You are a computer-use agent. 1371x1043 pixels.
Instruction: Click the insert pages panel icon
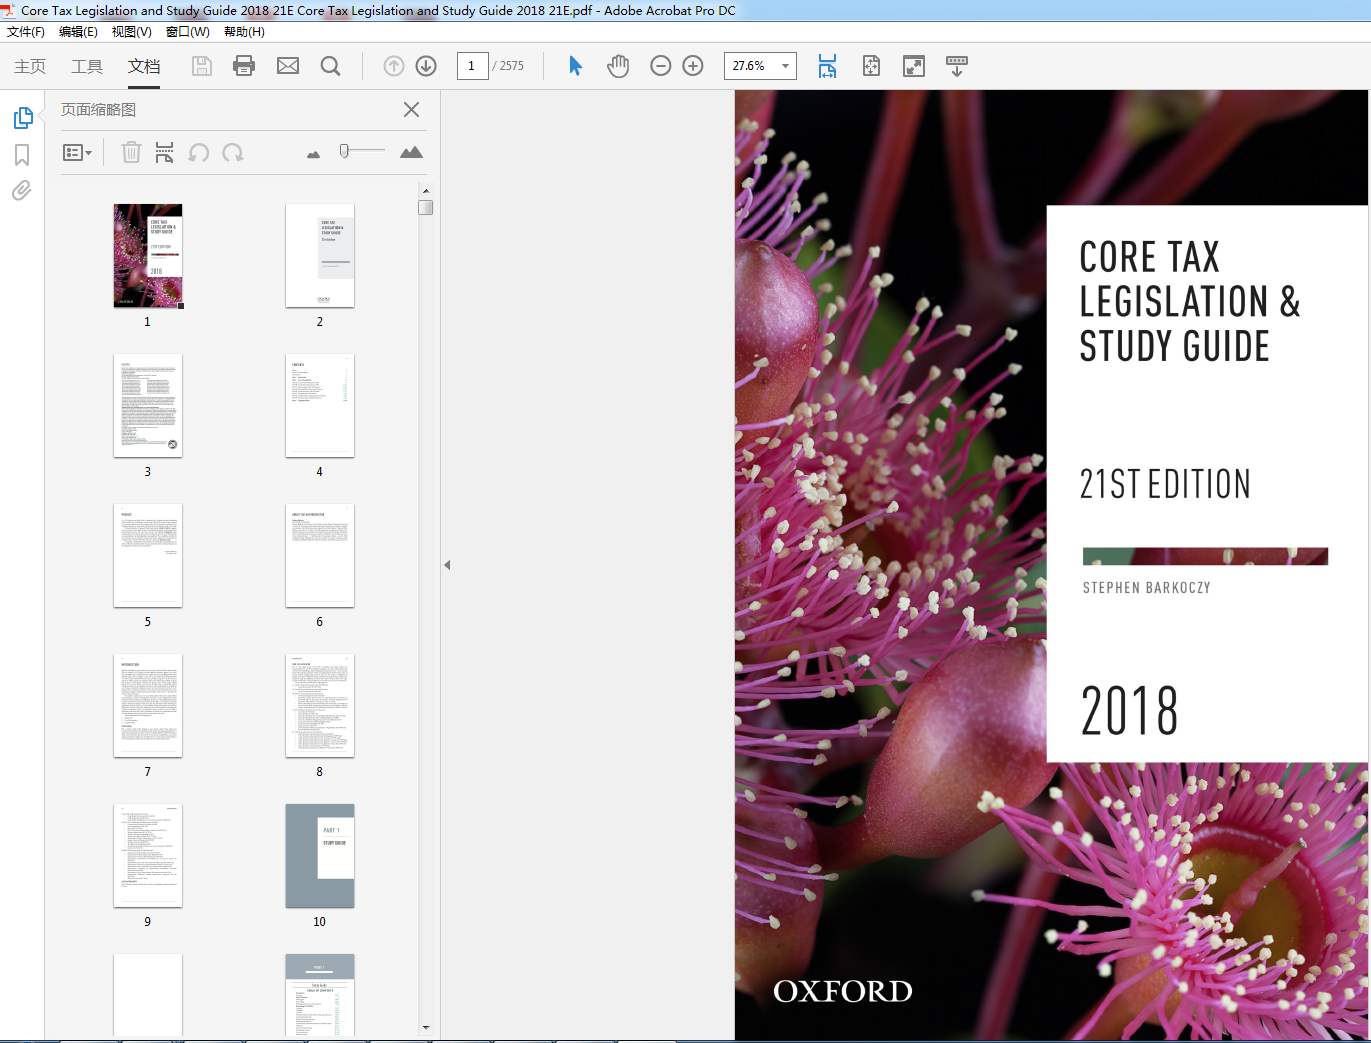(164, 152)
